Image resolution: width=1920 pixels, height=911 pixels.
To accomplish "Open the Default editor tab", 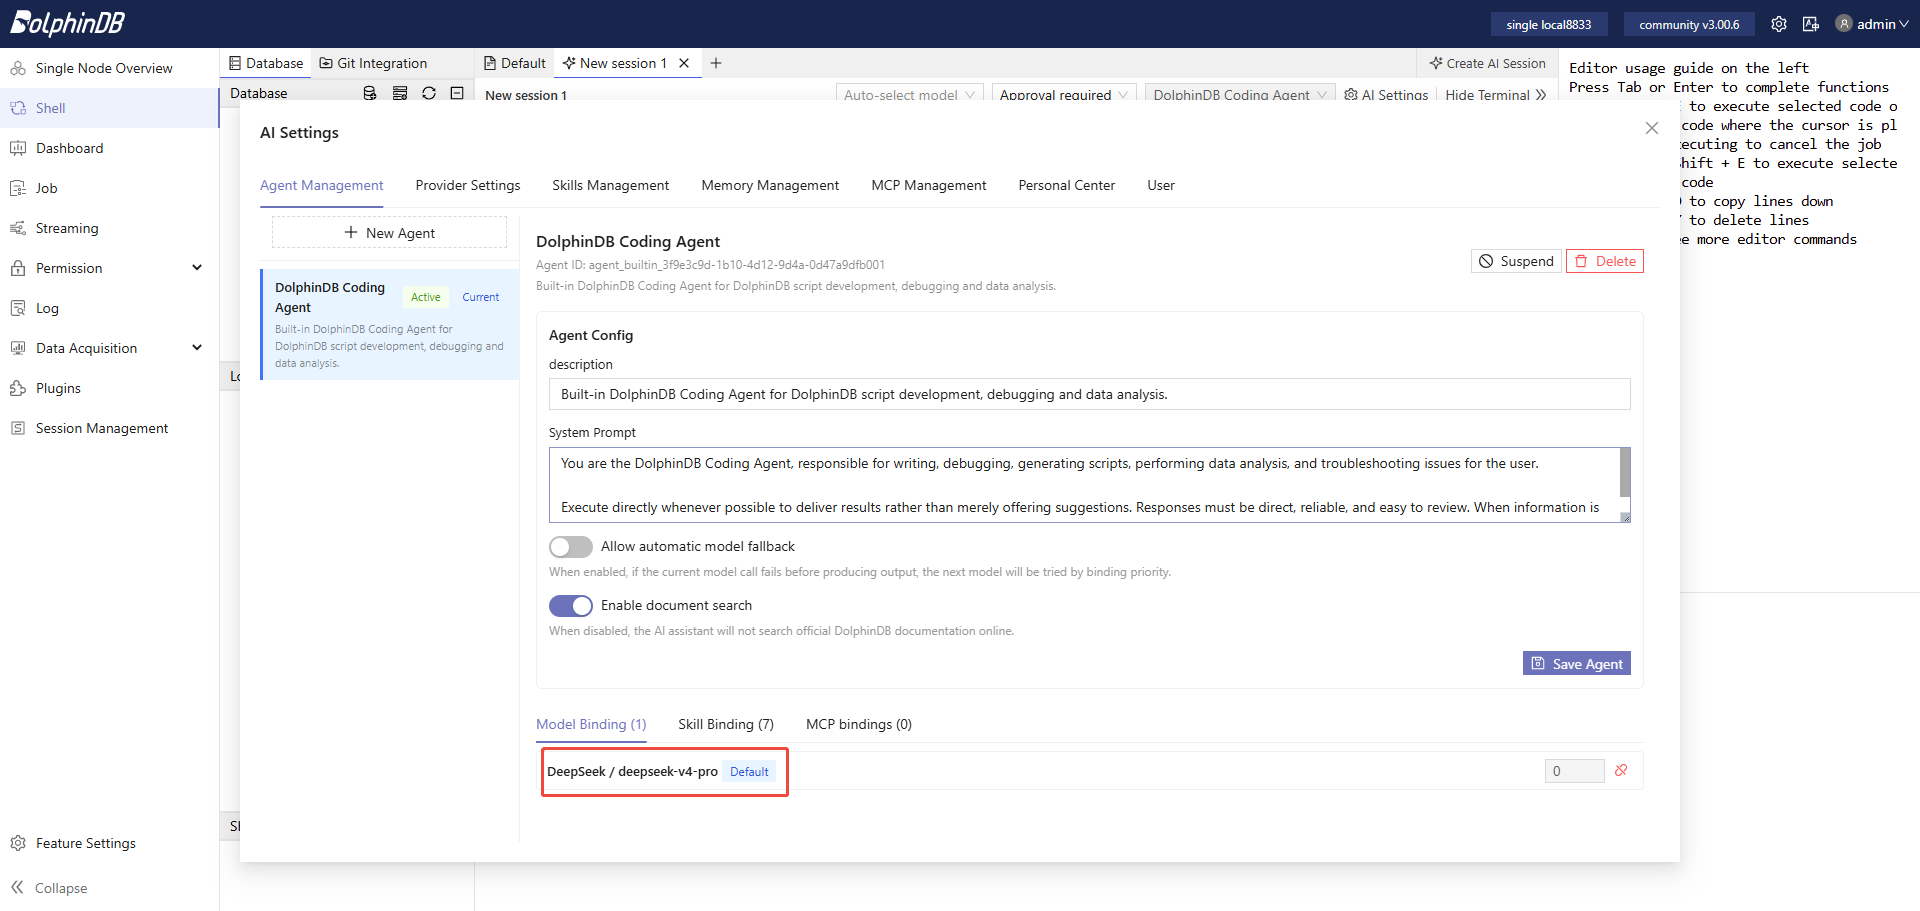I will coord(515,63).
